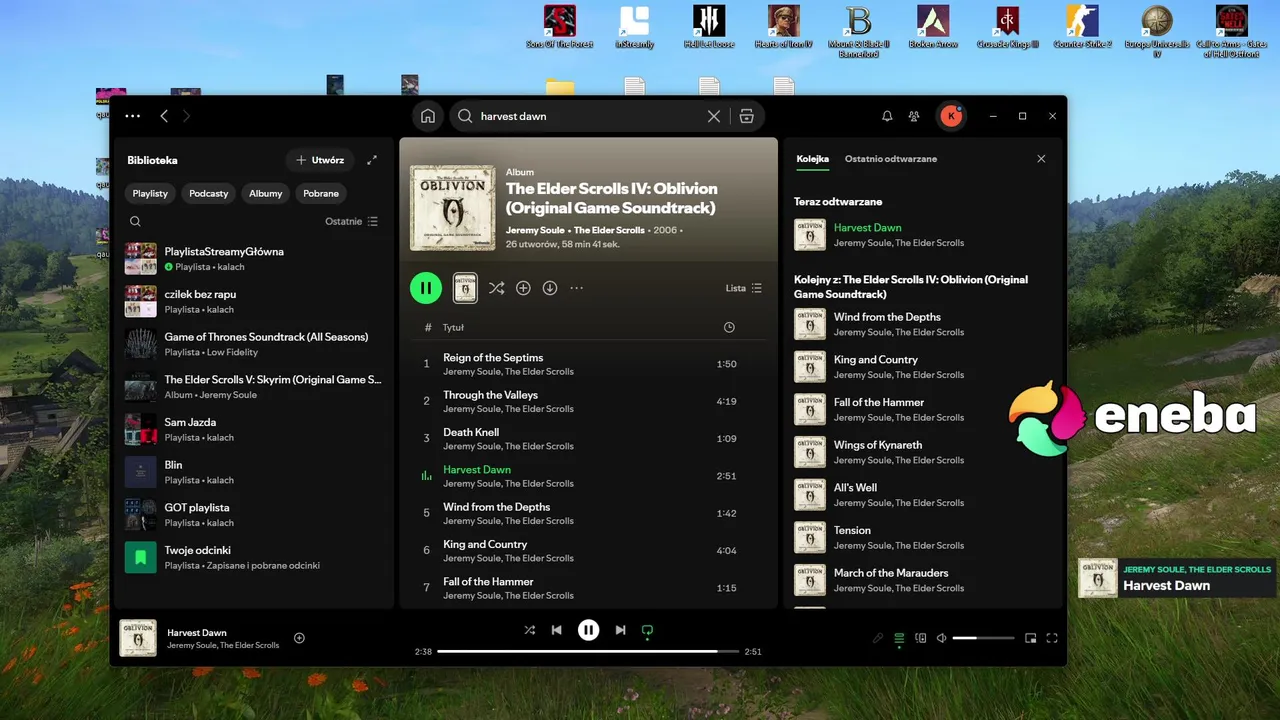
Task: Add album to library plus icon
Action: [x=523, y=288]
